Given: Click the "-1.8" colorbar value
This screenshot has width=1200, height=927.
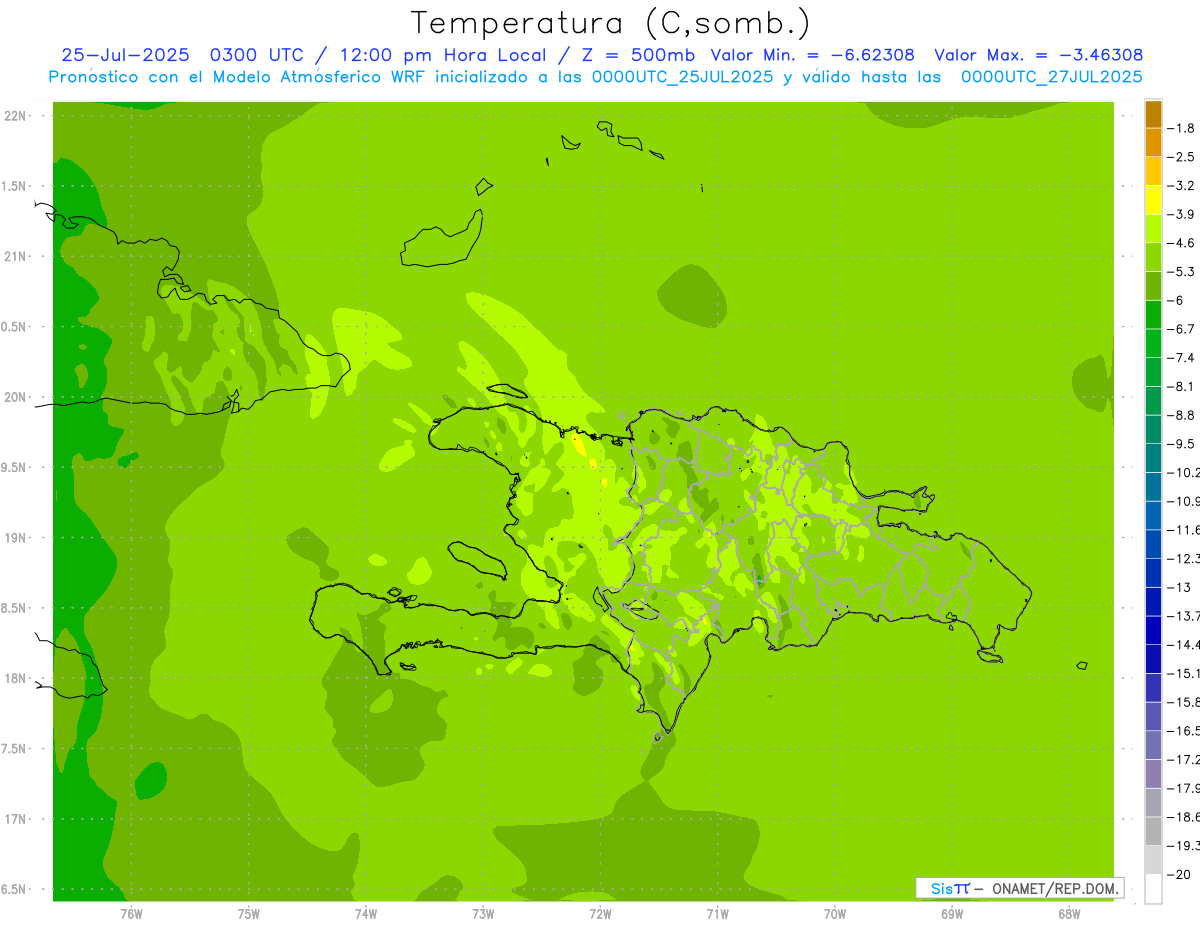Looking at the screenshot, I should (x=1181, y=128).
